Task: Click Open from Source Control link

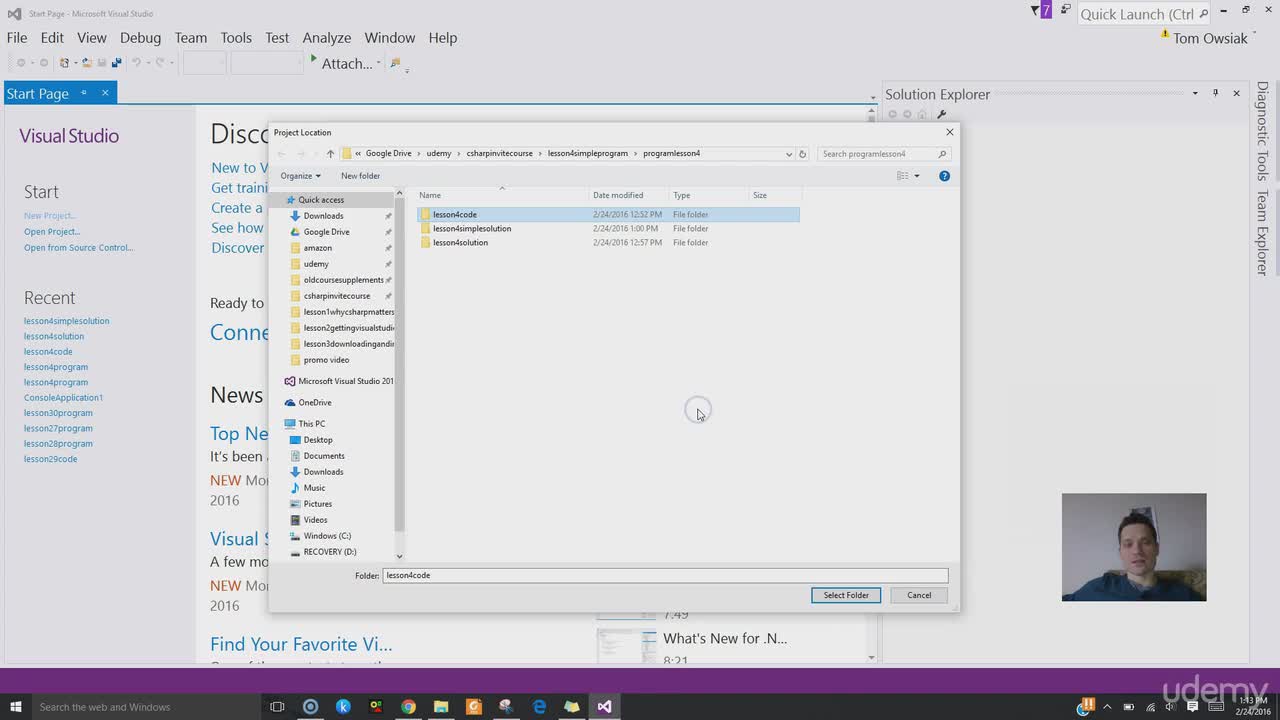Action: [x=79, y=247]
